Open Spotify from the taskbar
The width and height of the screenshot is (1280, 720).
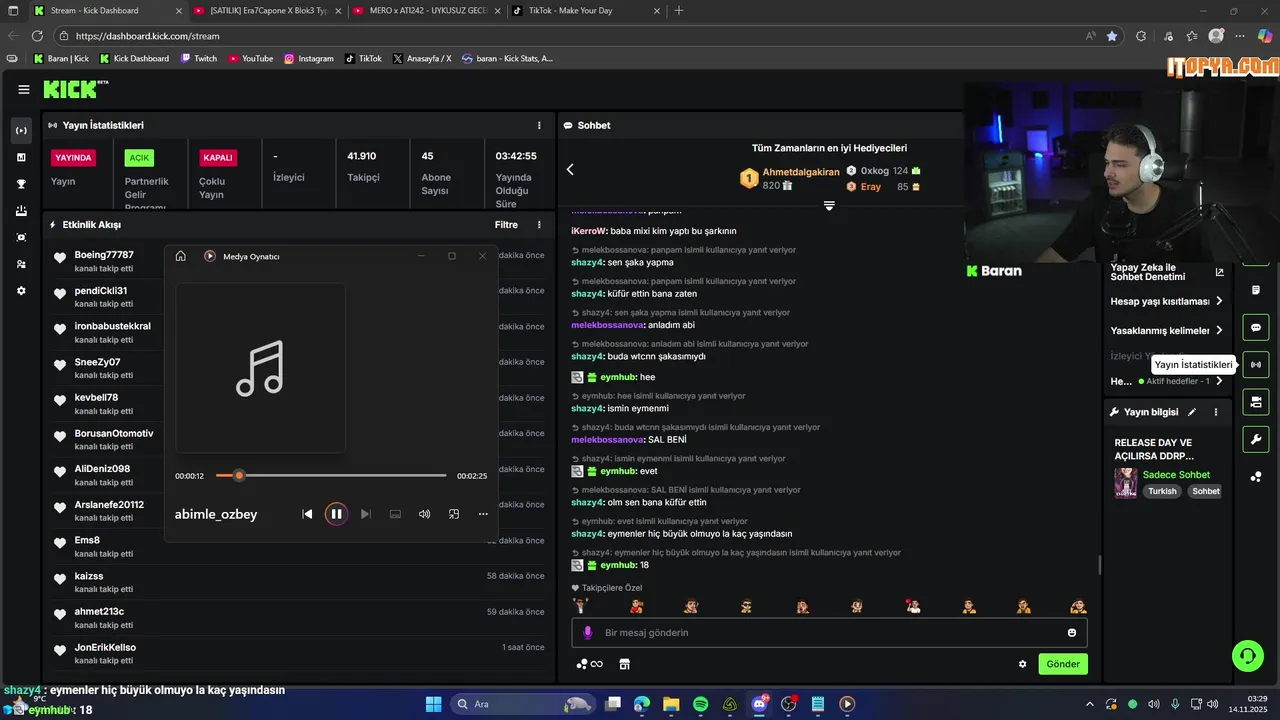tap(701, 704)
